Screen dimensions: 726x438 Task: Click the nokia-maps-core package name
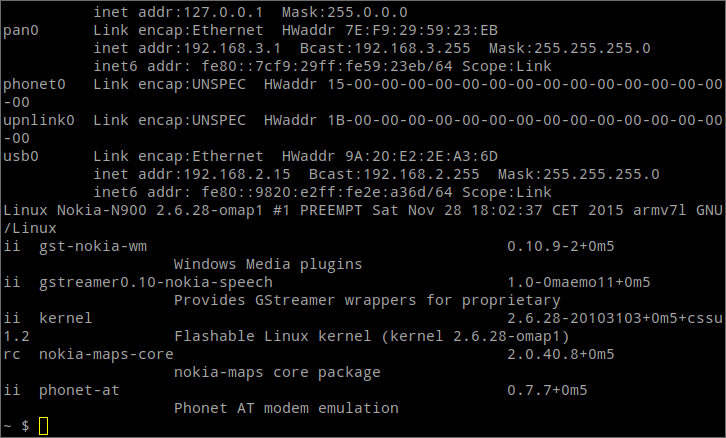tap(106, 355)
